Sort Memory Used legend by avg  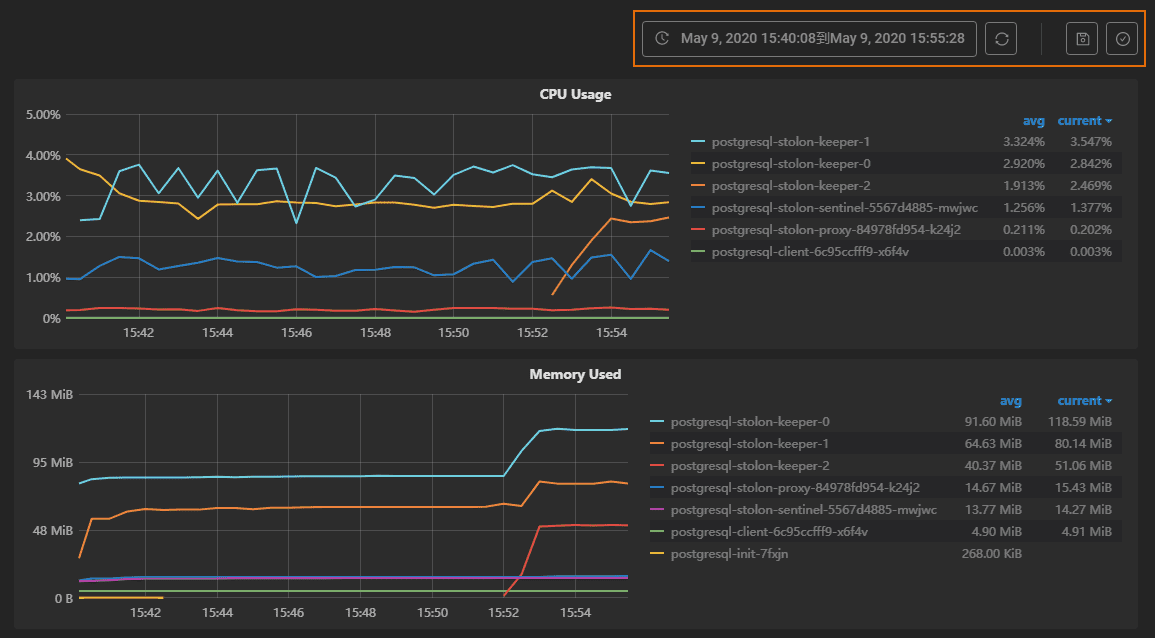coord(1010,401)
